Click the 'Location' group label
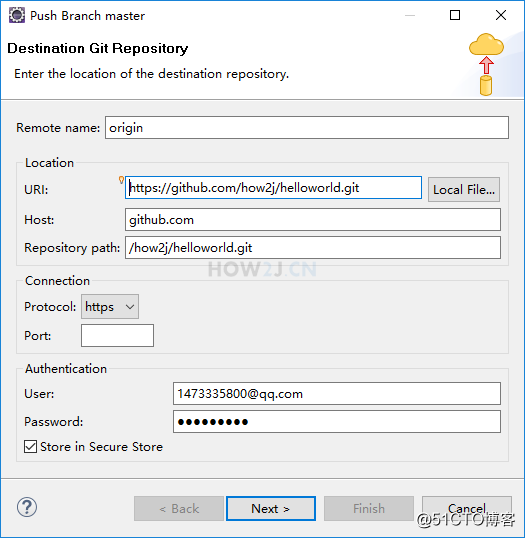This screenshot has width=525, height=538. [49, 163]
